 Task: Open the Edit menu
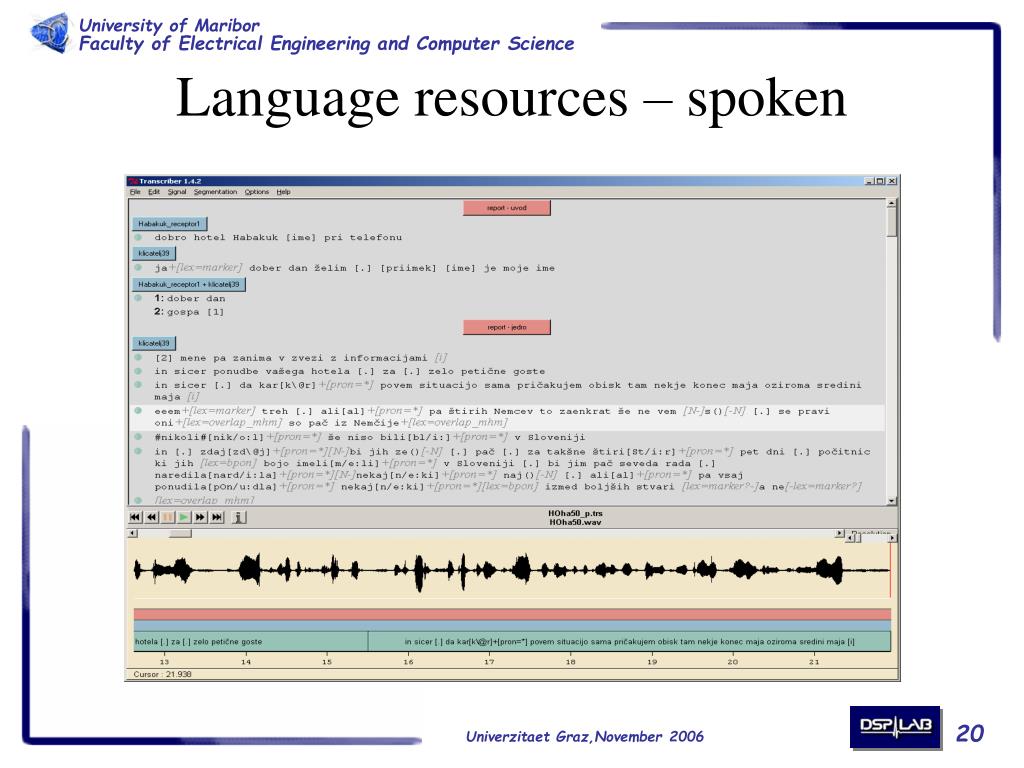154,192
